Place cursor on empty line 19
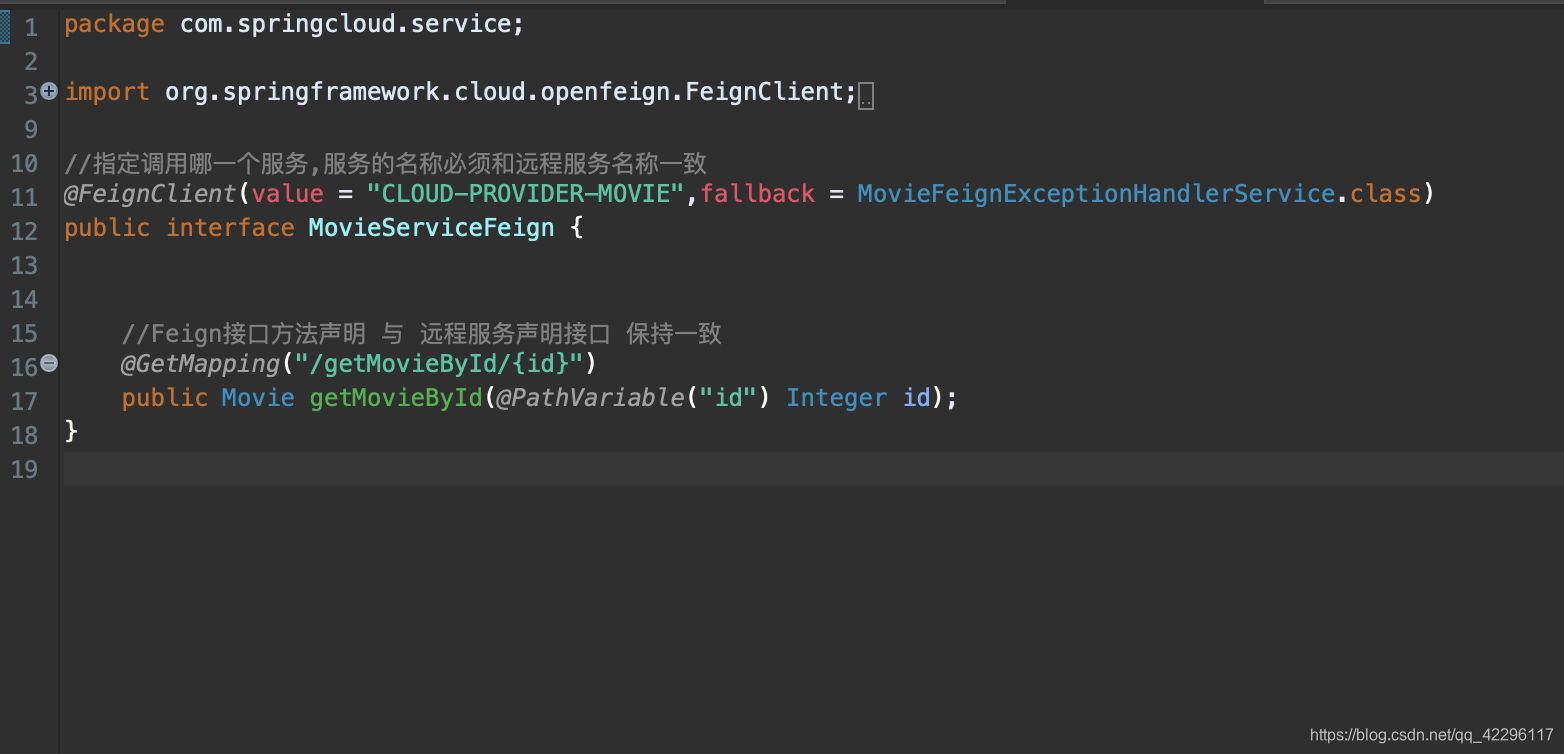The width and height of the screenshot is (1564, 754). pos(813,469)
